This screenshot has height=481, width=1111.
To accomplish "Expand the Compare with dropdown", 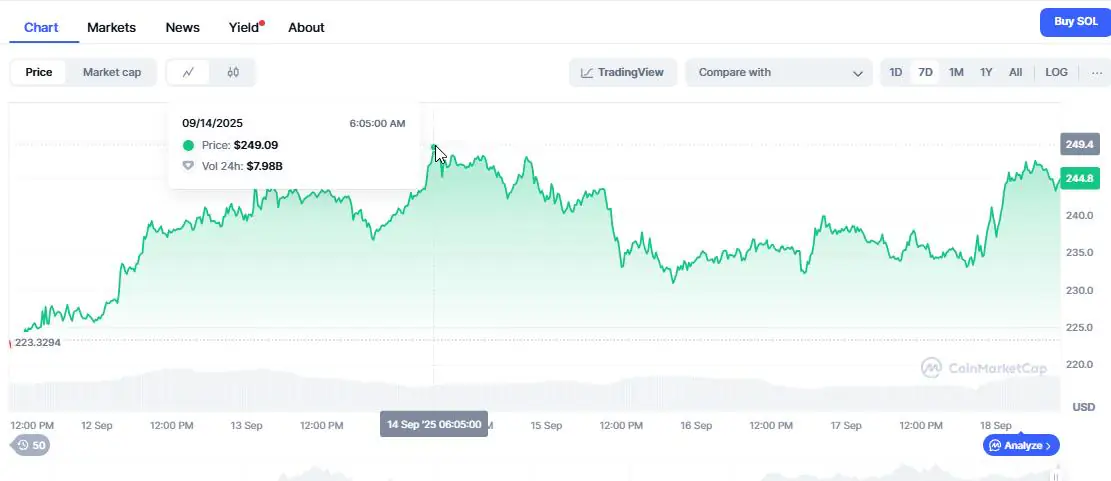I will [779, 72].
